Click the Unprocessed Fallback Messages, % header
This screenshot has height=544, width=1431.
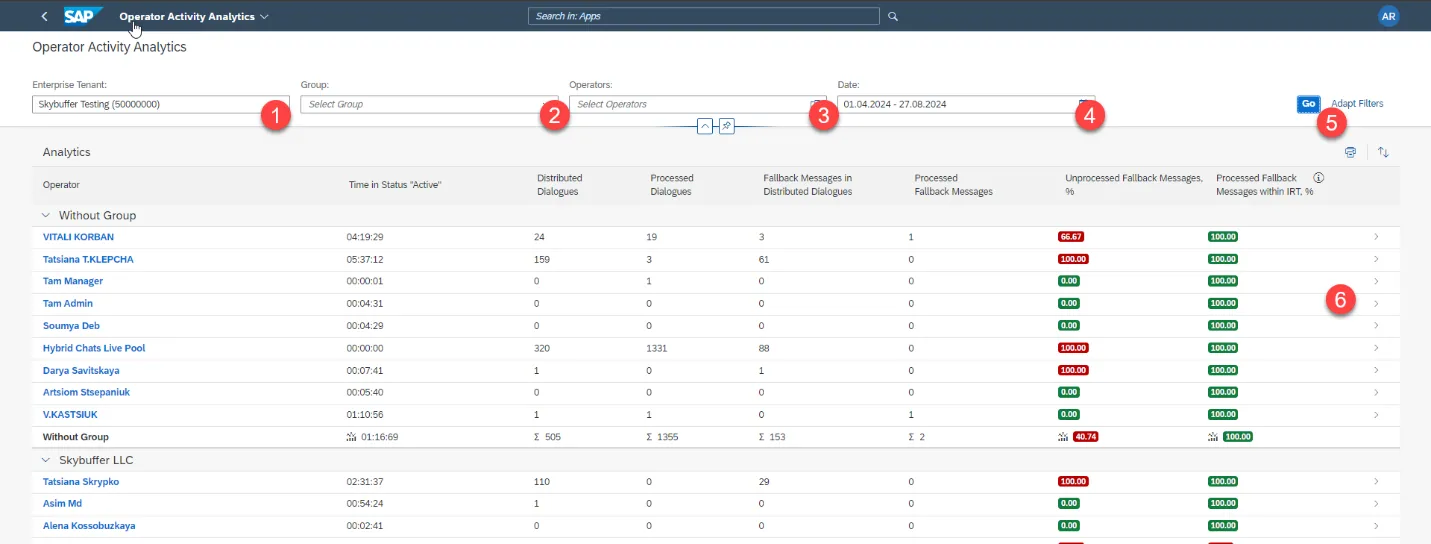(x=1133, y=184)
